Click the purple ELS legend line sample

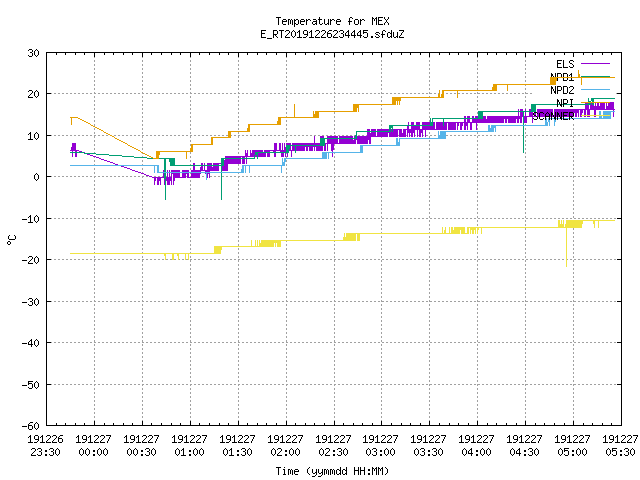pyautogui.click(x=595, y=64)
